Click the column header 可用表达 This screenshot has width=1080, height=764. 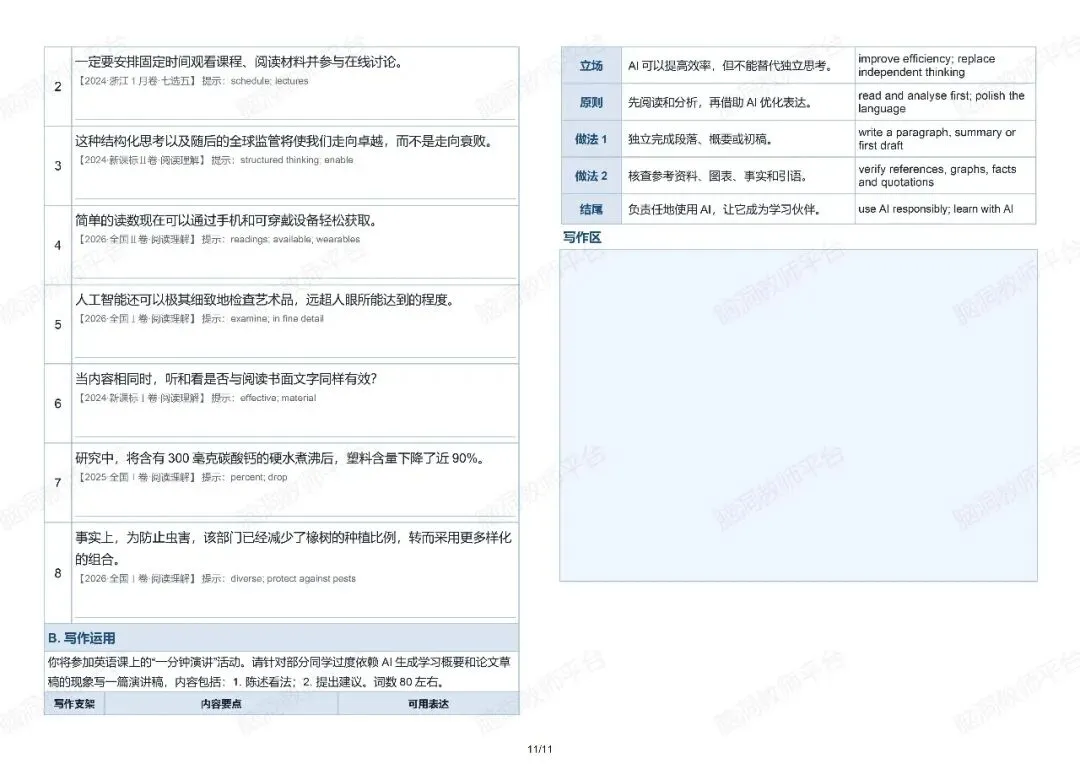click(x=428, y=704)
